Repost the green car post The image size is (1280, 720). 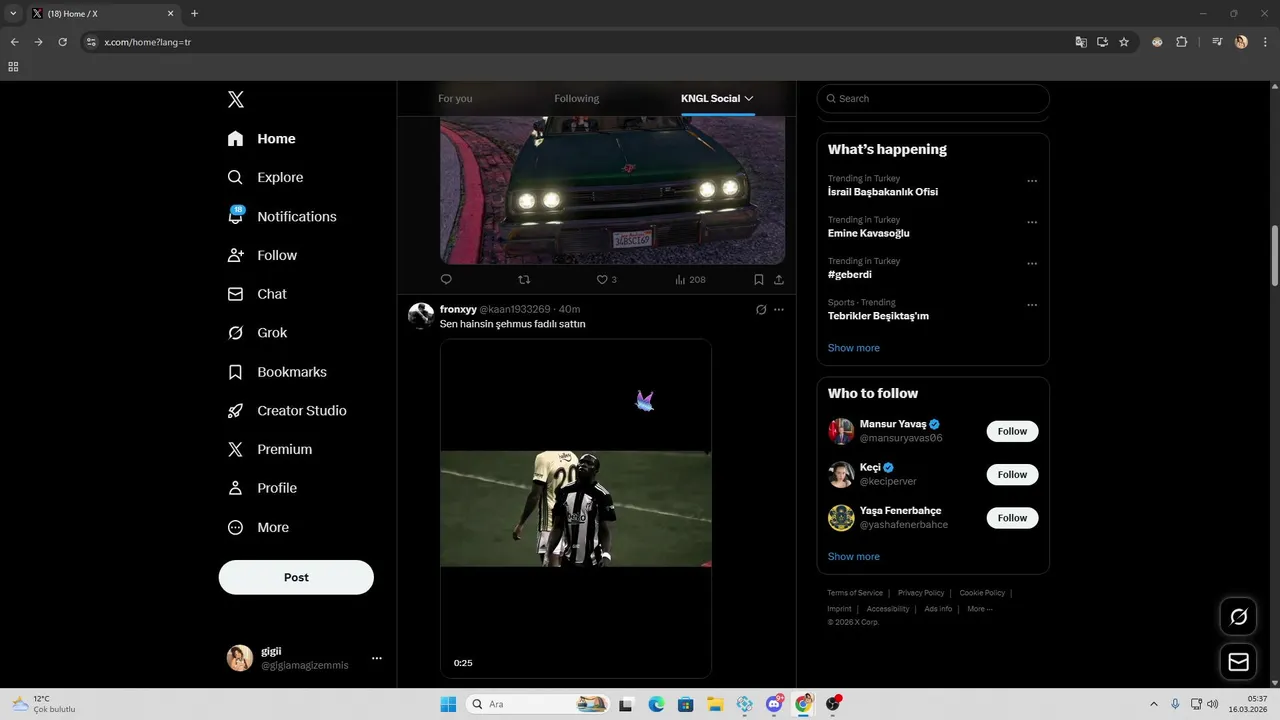(x=524, y=280)
